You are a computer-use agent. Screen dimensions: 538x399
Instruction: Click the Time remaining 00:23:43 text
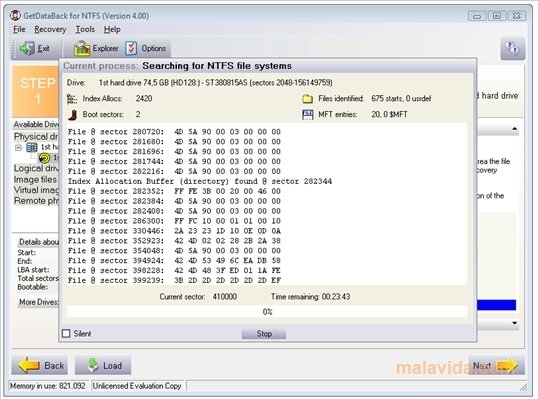[x=311, y=296]
